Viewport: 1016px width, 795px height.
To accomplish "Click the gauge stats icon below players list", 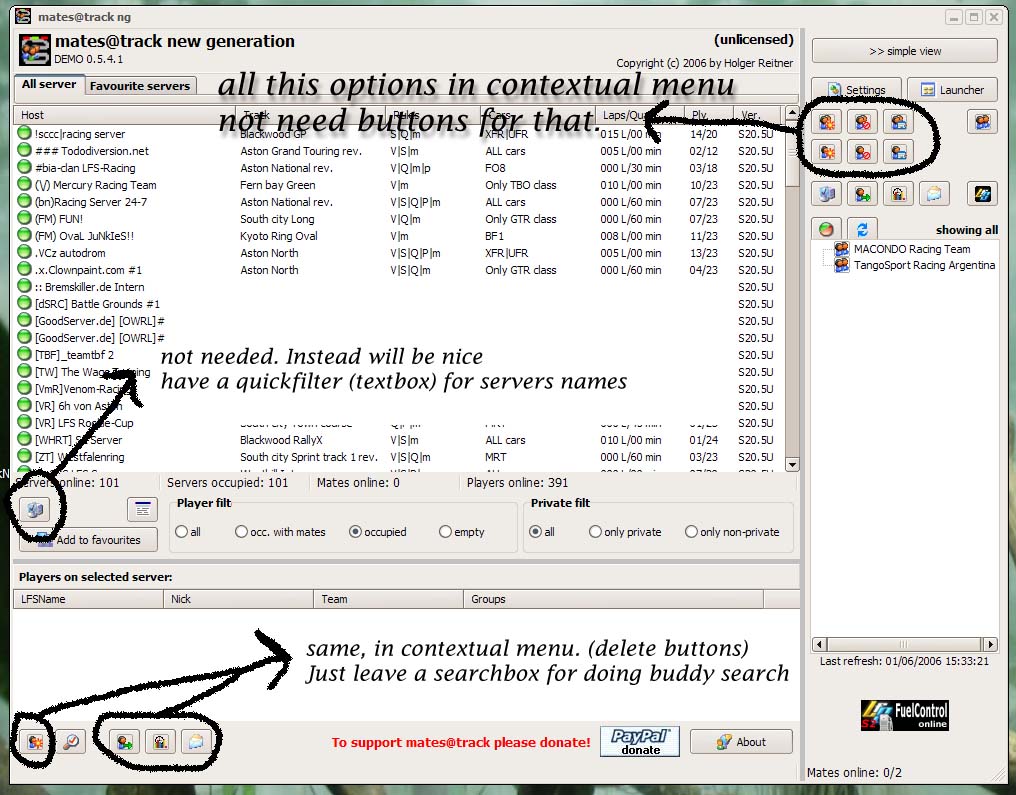I will [x=160, y=741].
